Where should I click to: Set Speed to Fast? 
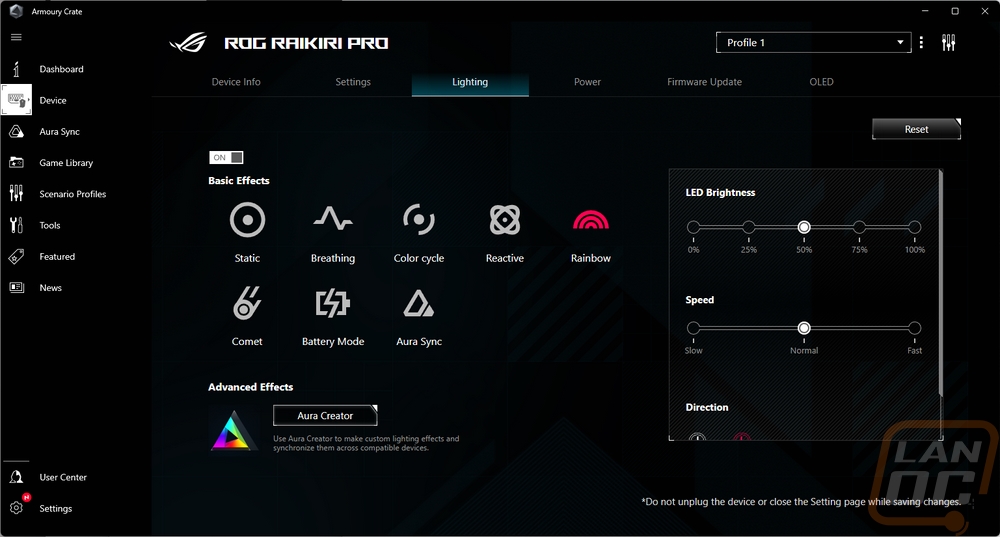(914, 328)
